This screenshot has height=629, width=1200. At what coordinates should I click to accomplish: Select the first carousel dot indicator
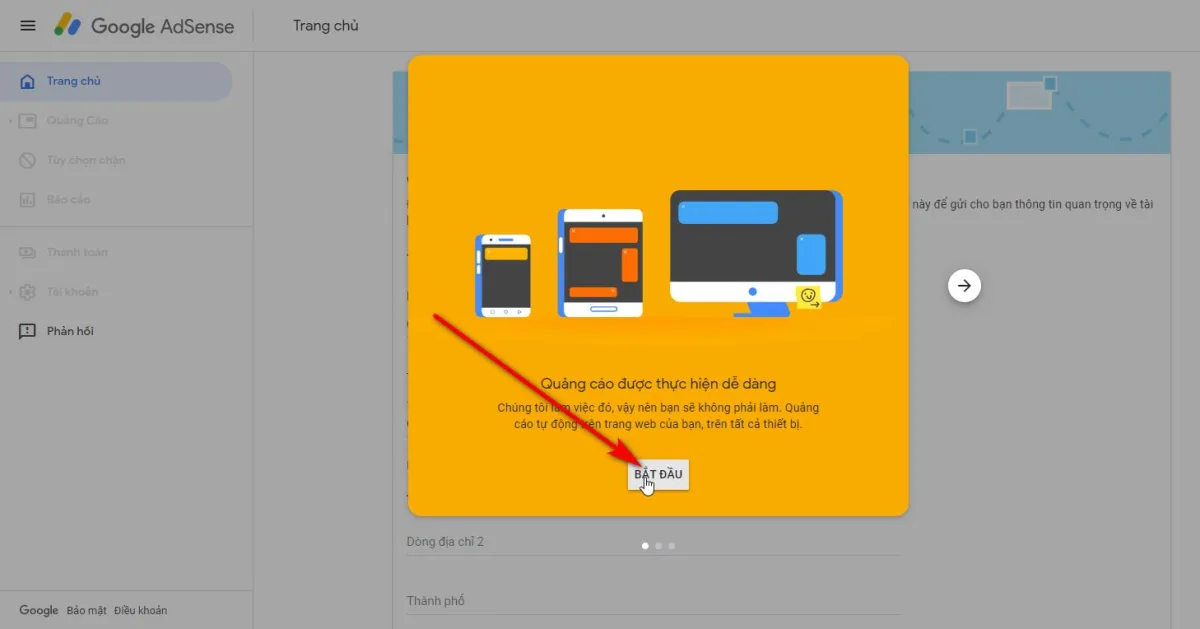point(645,546)
